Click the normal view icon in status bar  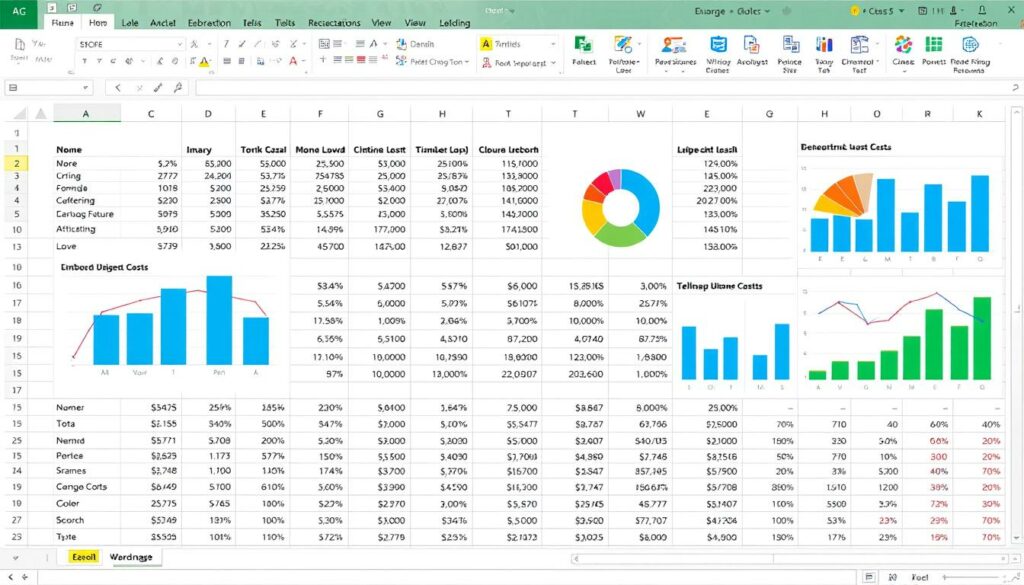pyautogui.click(x=869, y=577)
